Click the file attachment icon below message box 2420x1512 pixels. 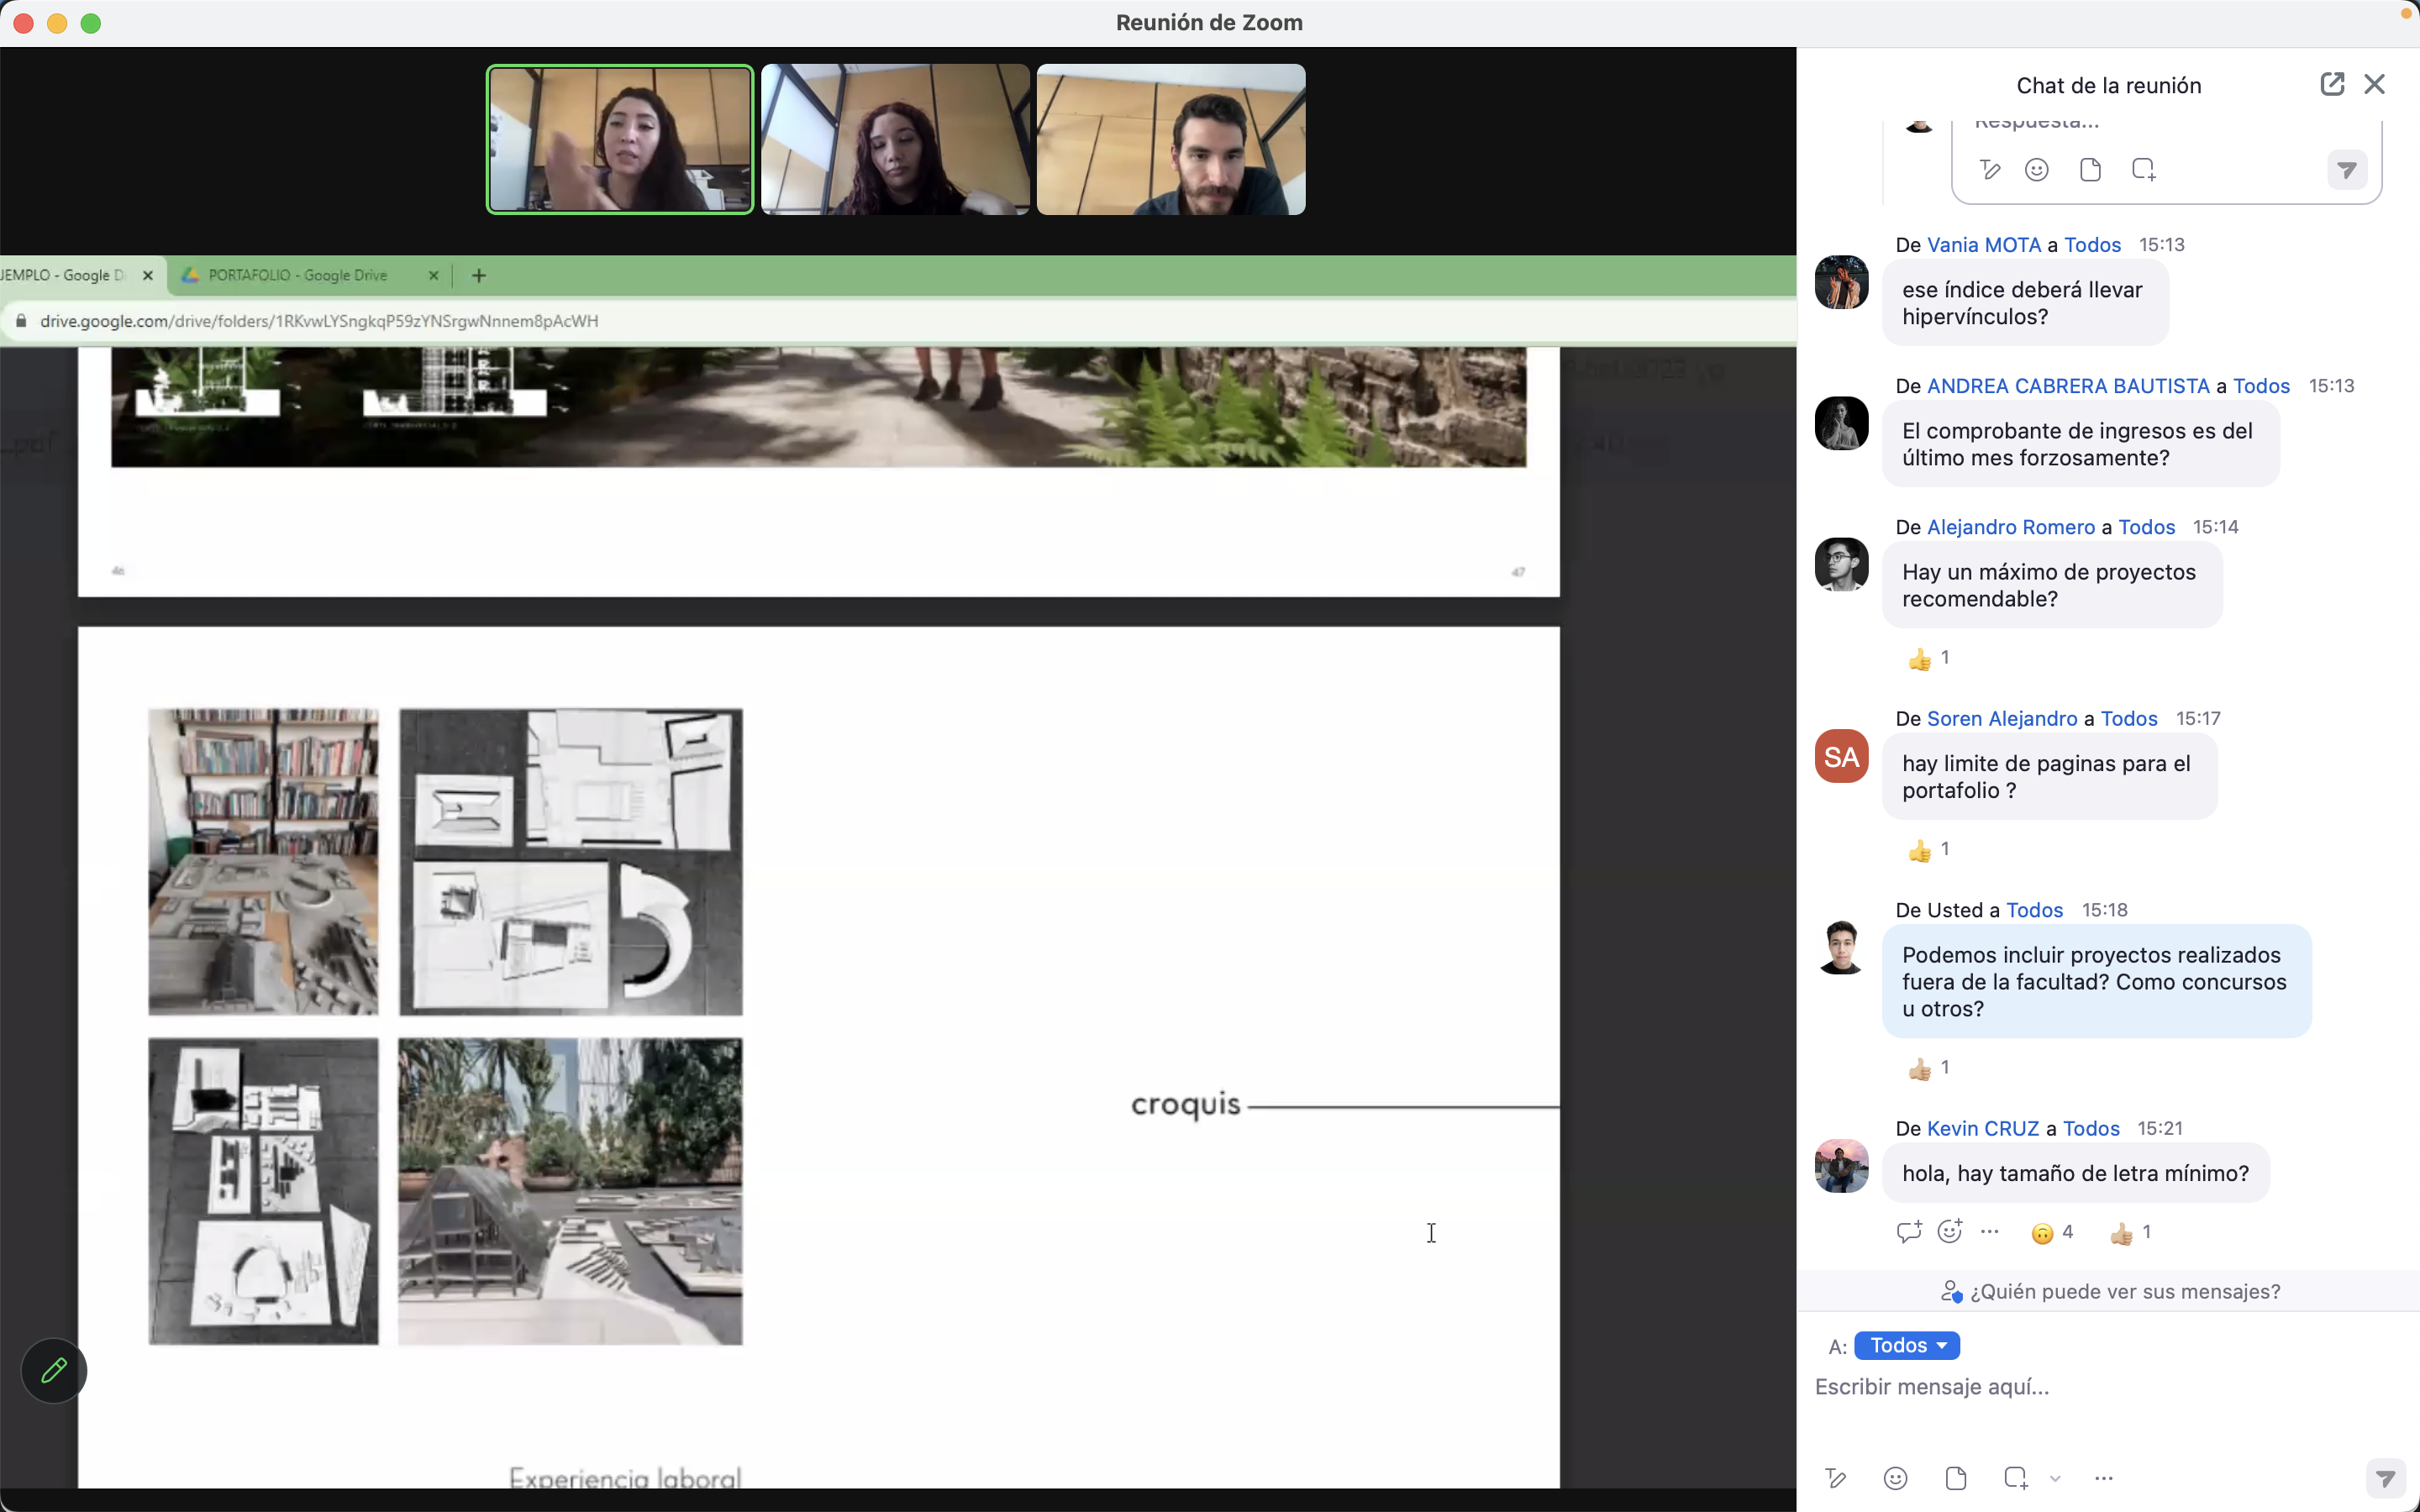click(x=1955, y=1478)
